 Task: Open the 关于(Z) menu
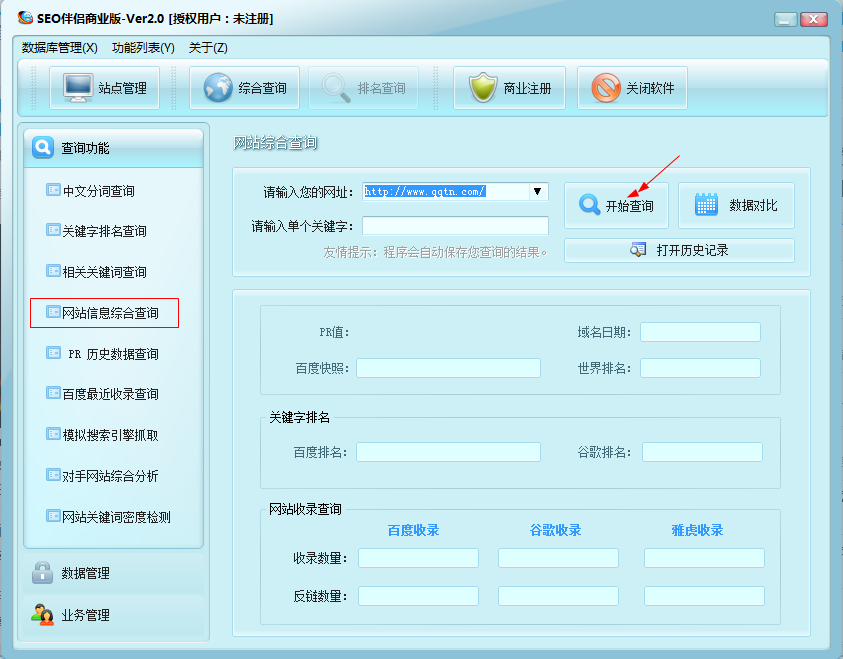[208, 48]
